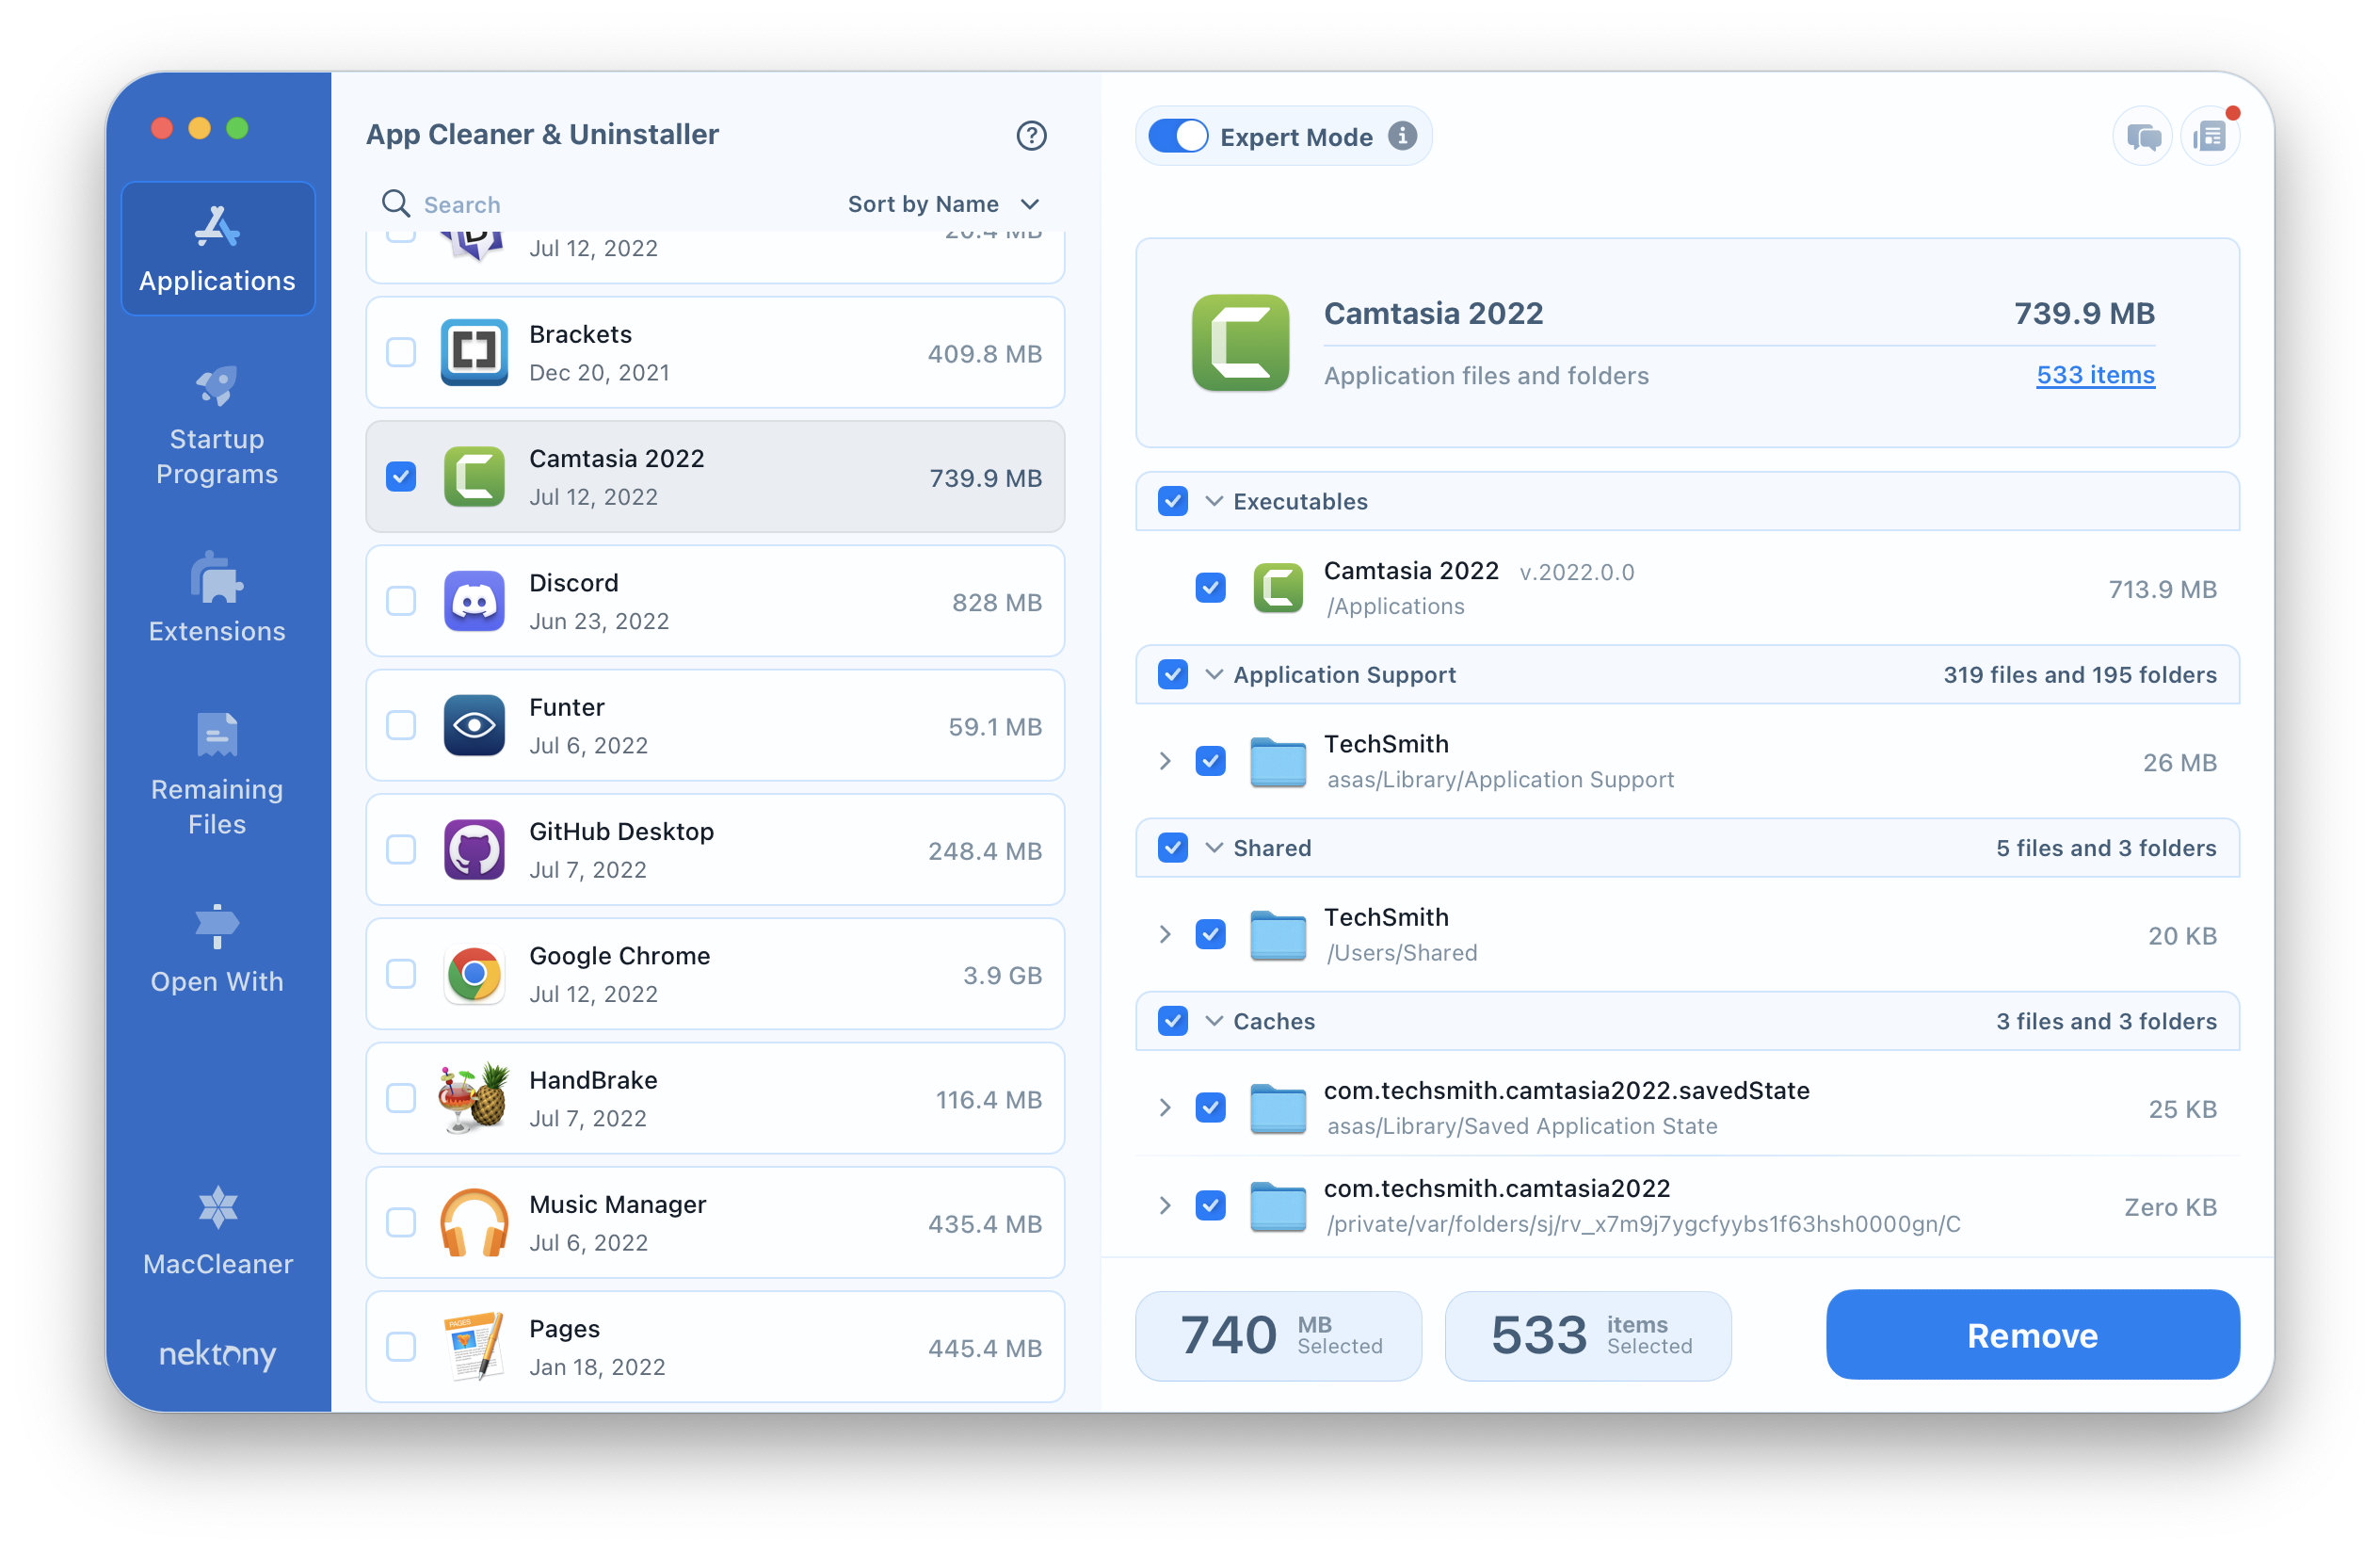Collapse the Shared section

click(1213, 849)
